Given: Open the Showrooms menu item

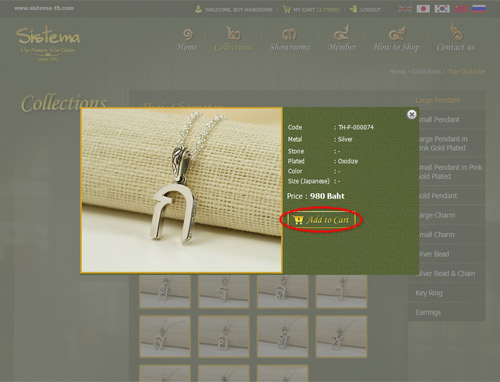Looking at the screenshot, I should pyautogui.click(x=290, y=40).
